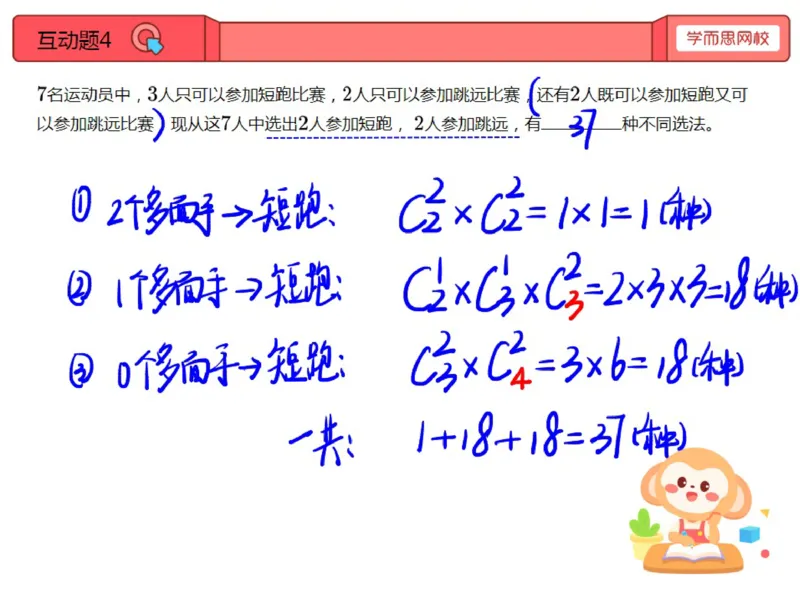Click the text '7名运动员中'

pyautogui.click(x=84, y=94)
